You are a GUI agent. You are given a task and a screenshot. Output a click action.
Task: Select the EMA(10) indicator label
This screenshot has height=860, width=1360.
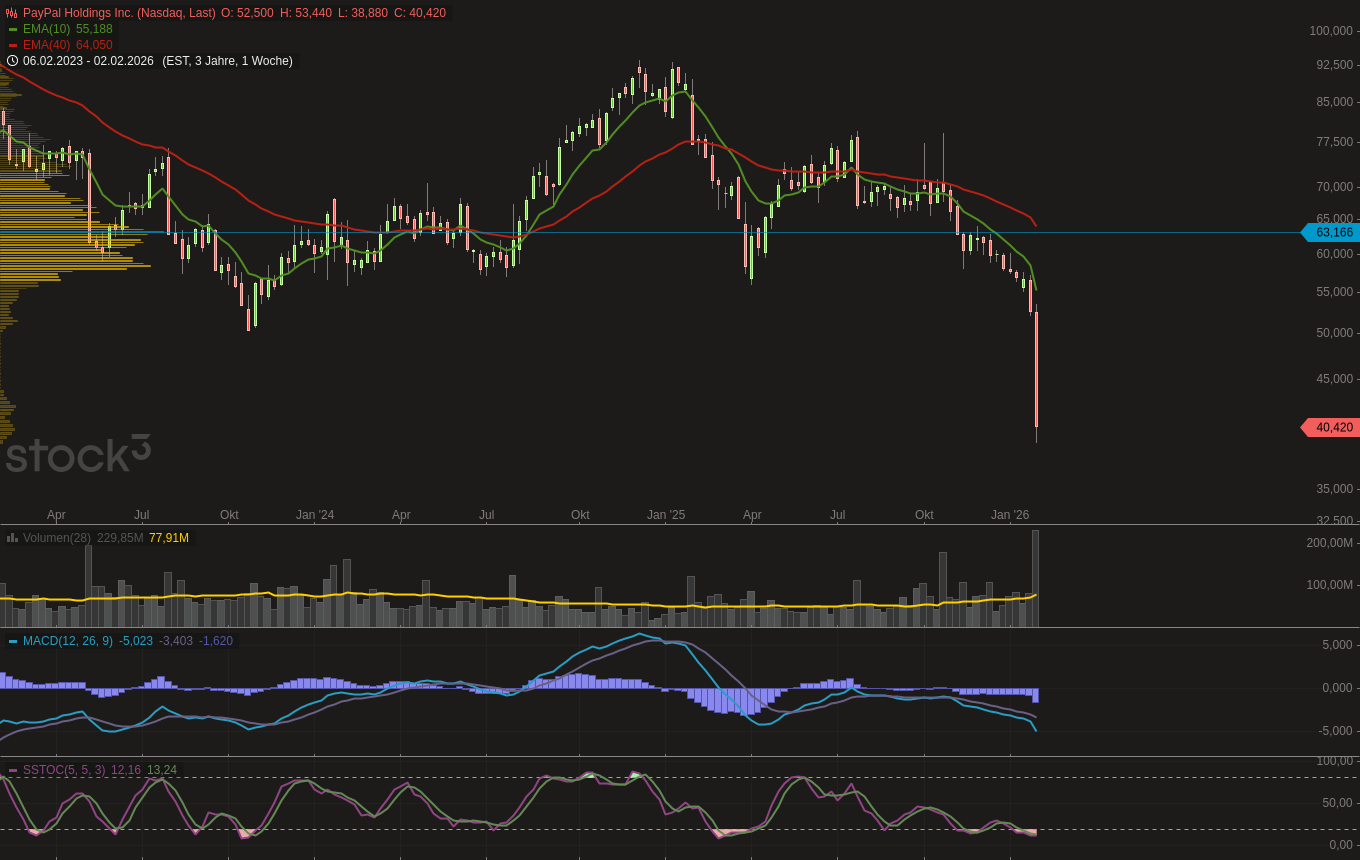[x=46, y=29]
